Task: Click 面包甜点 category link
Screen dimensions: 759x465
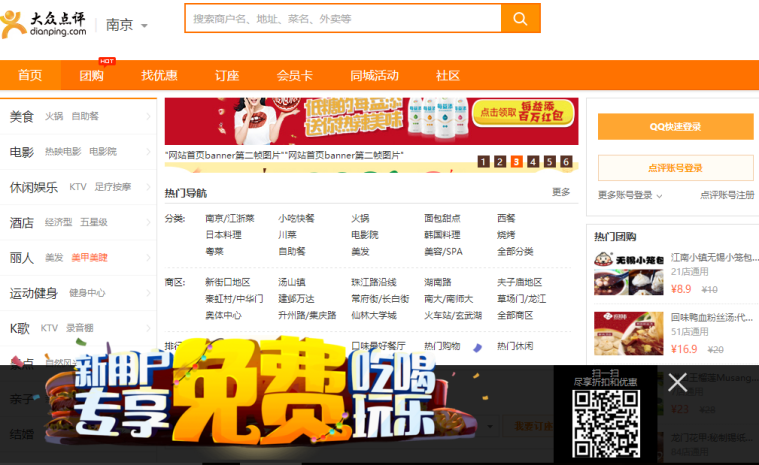Action: 442,219
